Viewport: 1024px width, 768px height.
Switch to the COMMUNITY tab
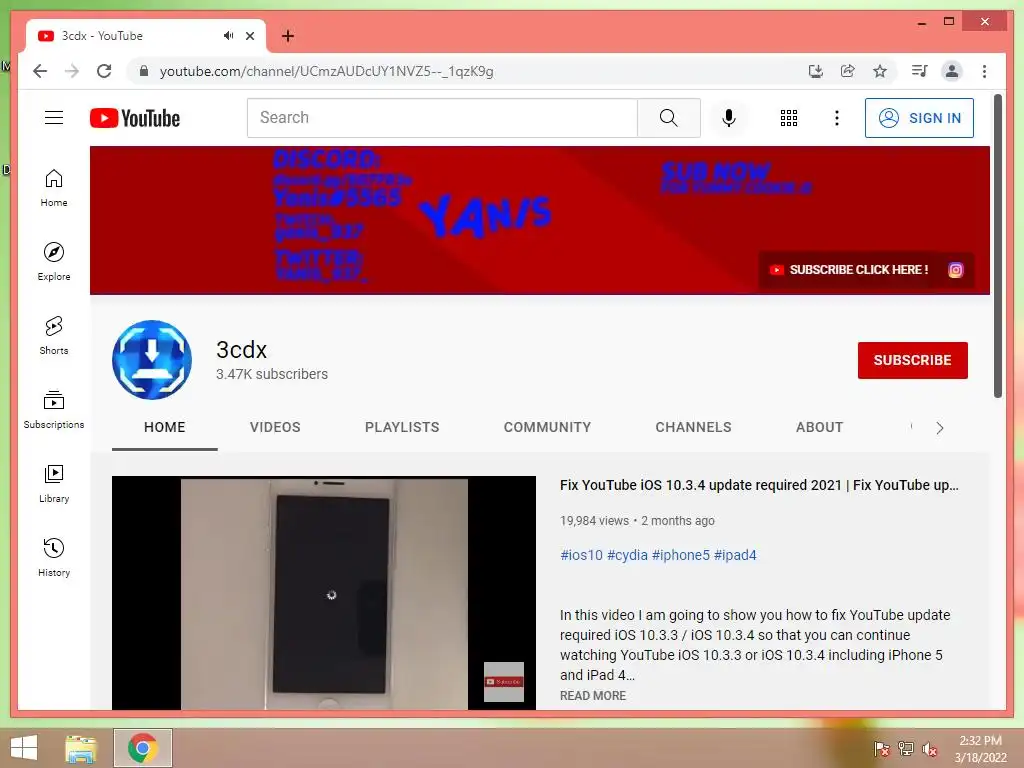547,427
